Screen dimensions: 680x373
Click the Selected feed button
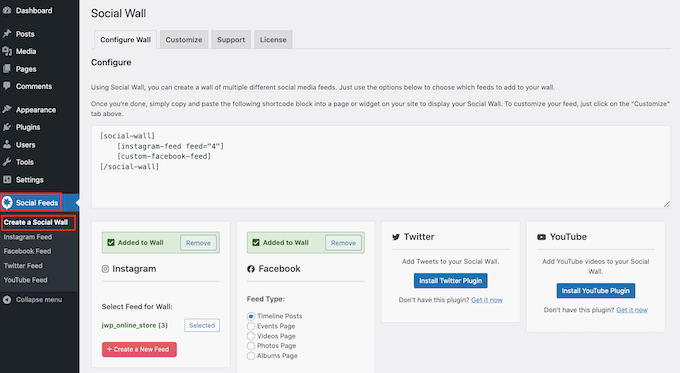tap(202, 325)
